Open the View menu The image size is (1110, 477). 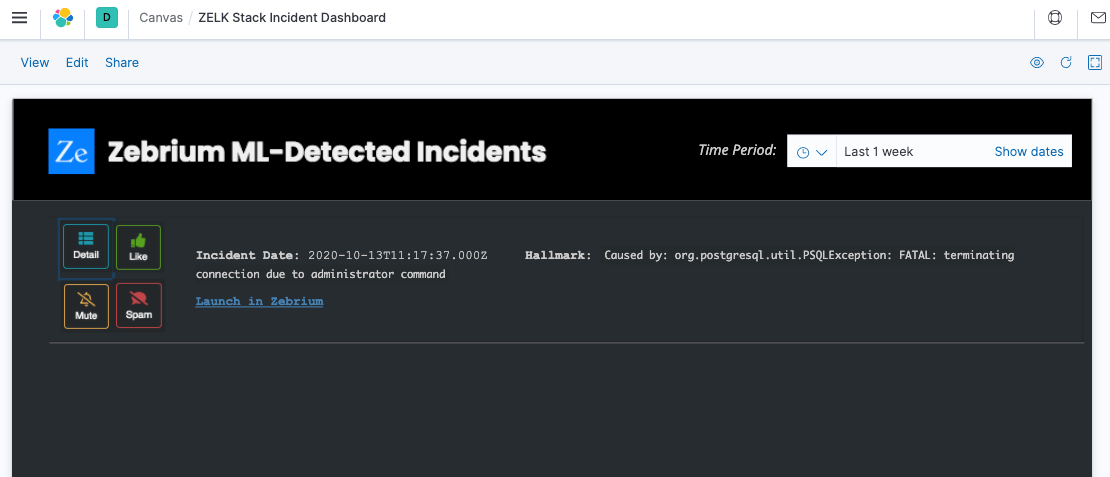[x=35, y=62]
